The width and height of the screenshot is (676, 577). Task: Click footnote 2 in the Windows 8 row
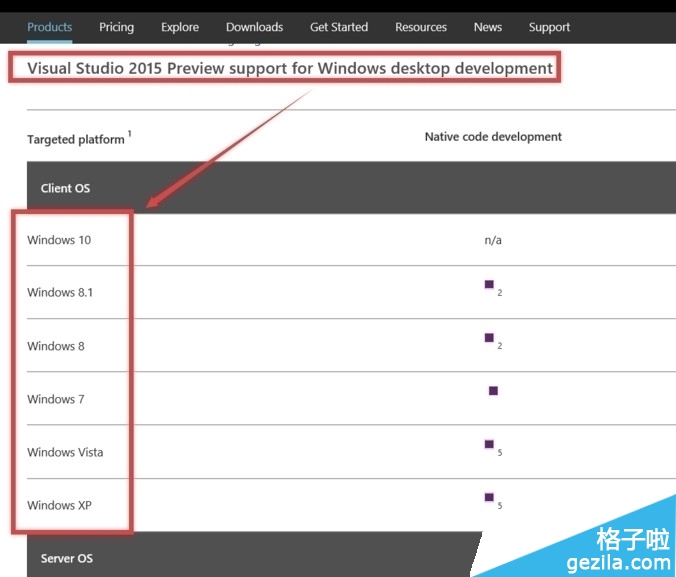click(500, 346)
